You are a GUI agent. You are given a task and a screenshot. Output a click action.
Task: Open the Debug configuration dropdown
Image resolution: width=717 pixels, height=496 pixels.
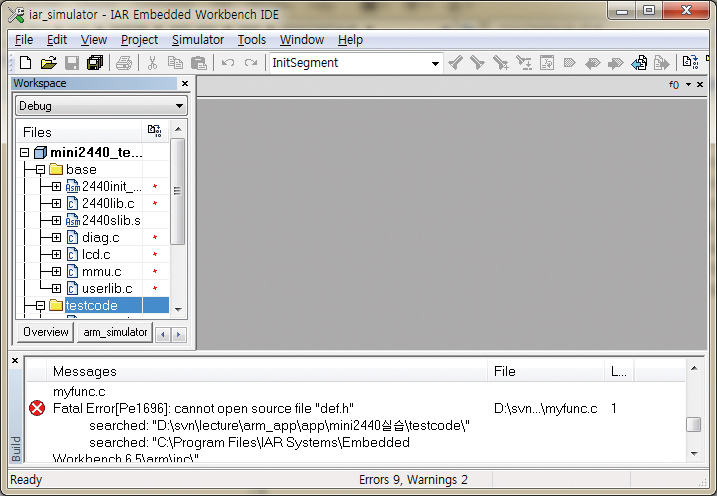(x=102, y=106)
